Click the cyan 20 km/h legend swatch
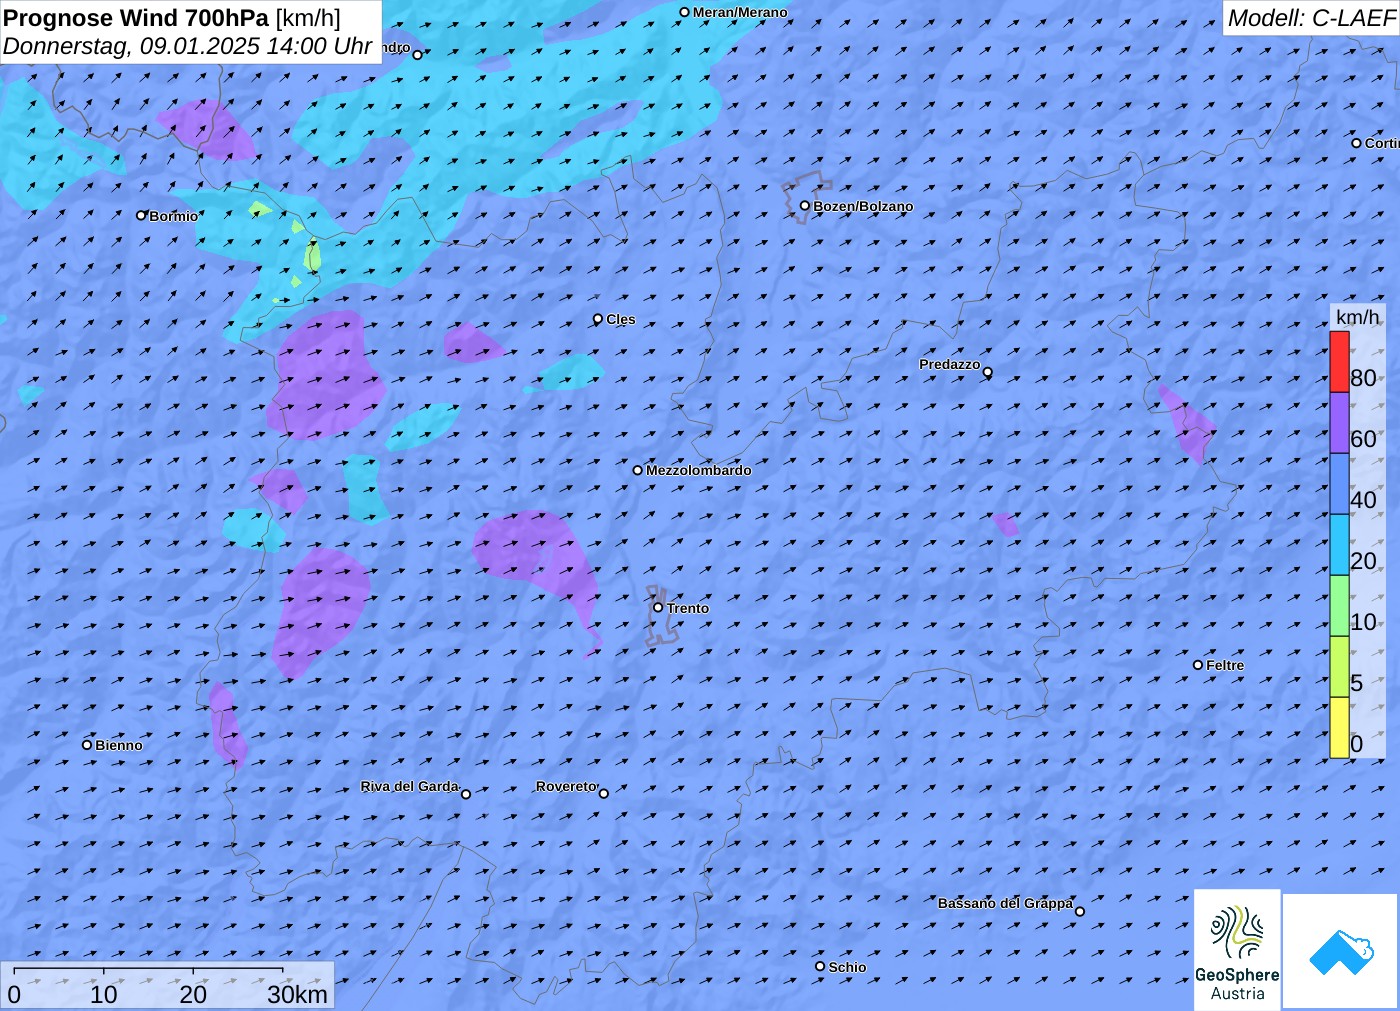This screenshot has width=1400, height=1011. (x=1339, y=545)
